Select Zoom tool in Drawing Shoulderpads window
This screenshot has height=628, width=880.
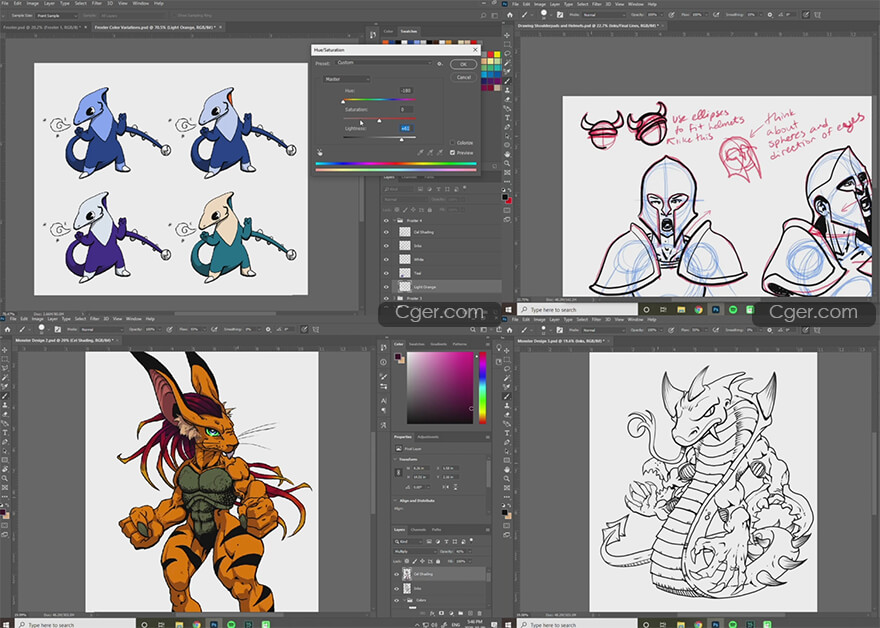point(507,163)
